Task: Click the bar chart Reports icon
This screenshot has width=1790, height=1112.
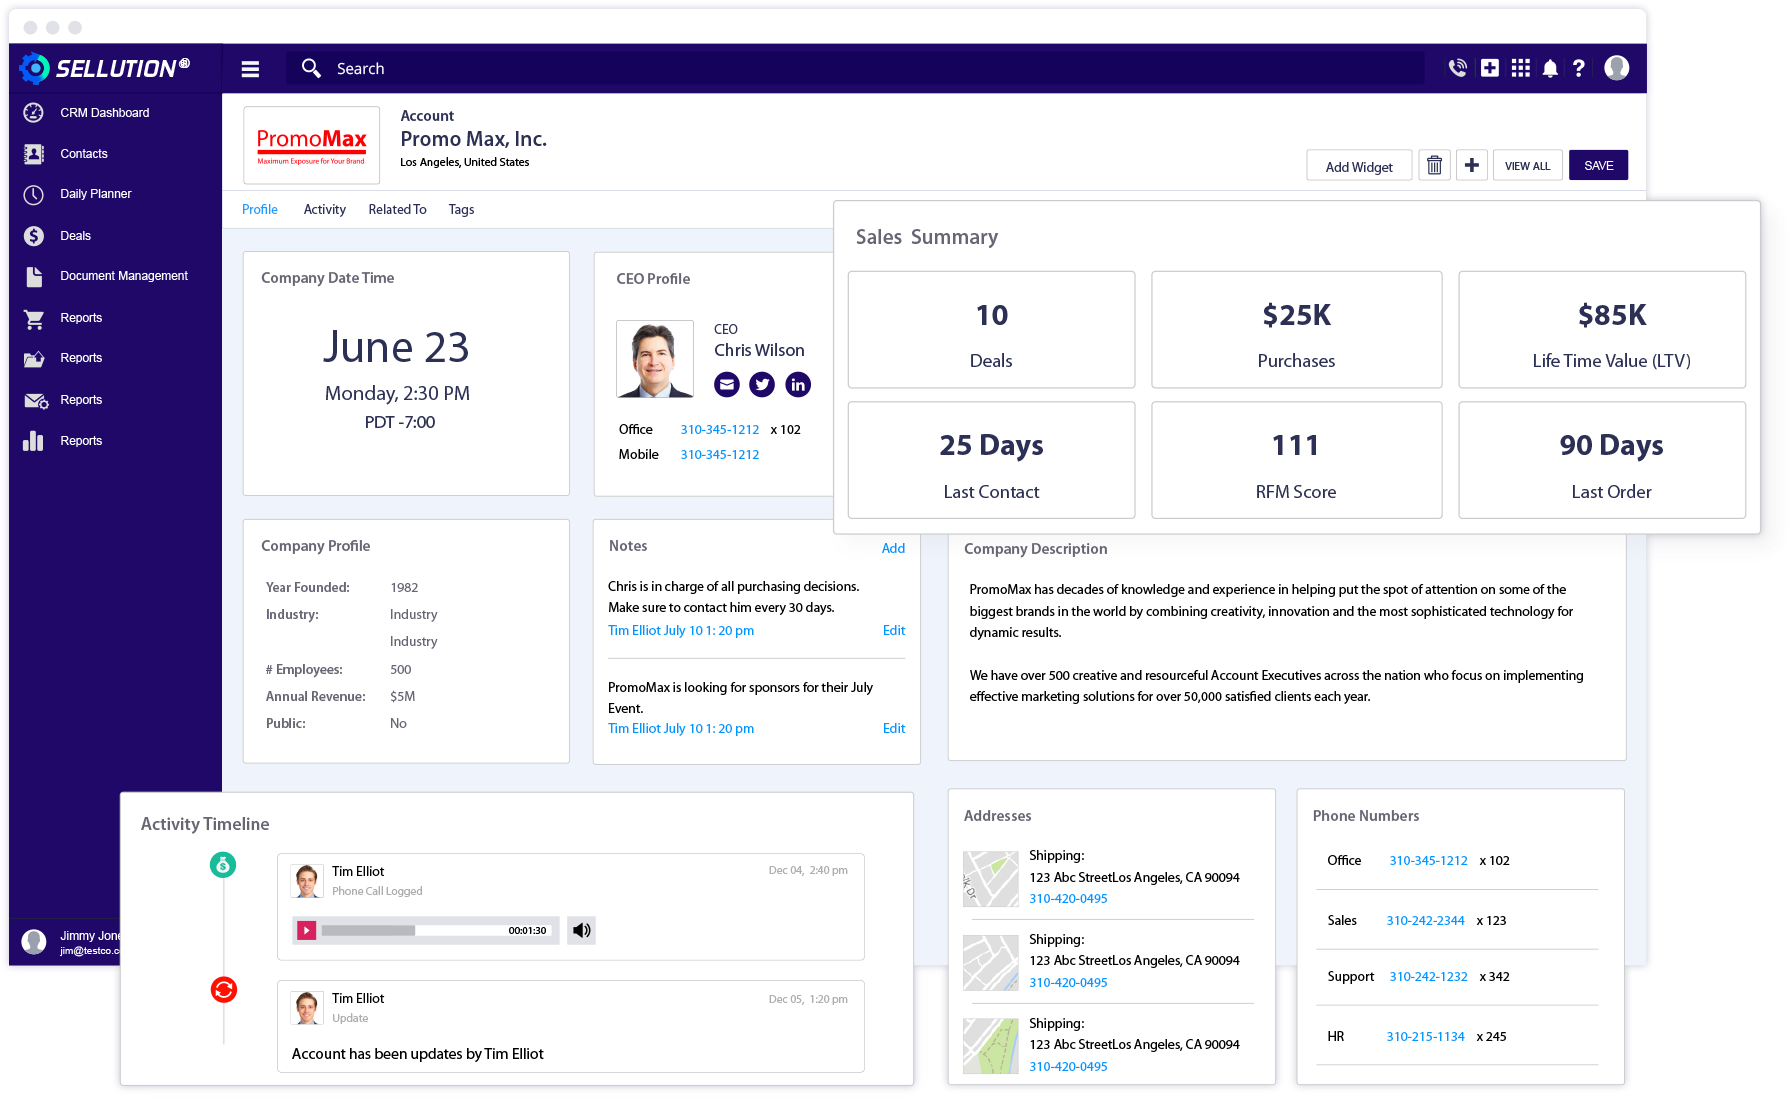Action: (x=34, y=441)
